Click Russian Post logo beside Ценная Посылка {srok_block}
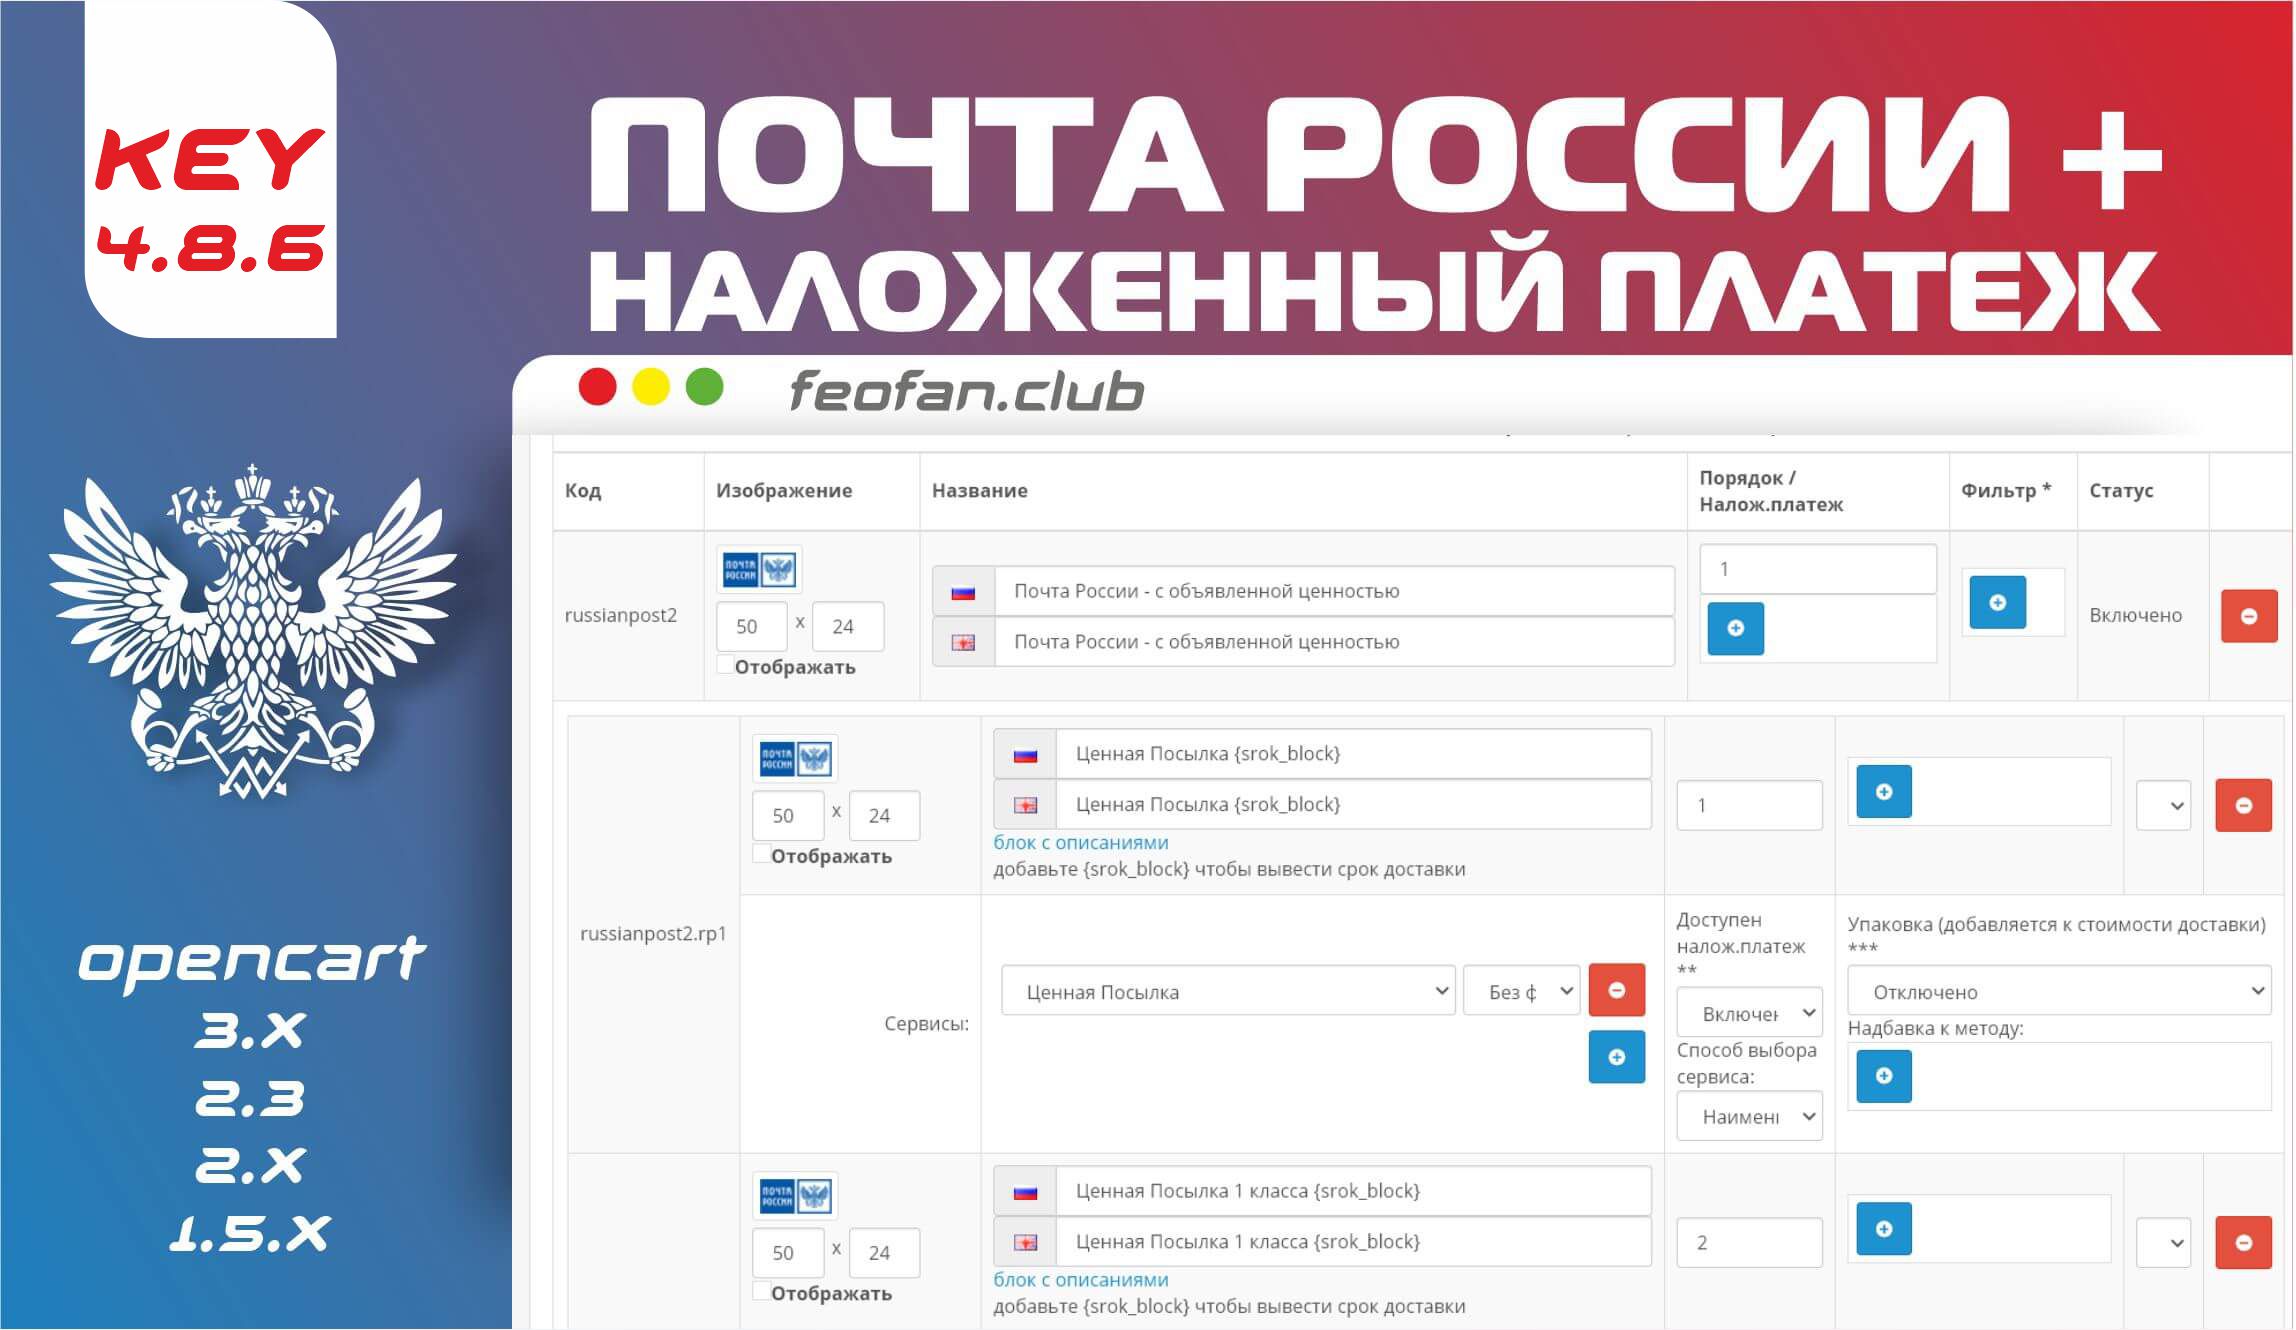 point(795,759)
